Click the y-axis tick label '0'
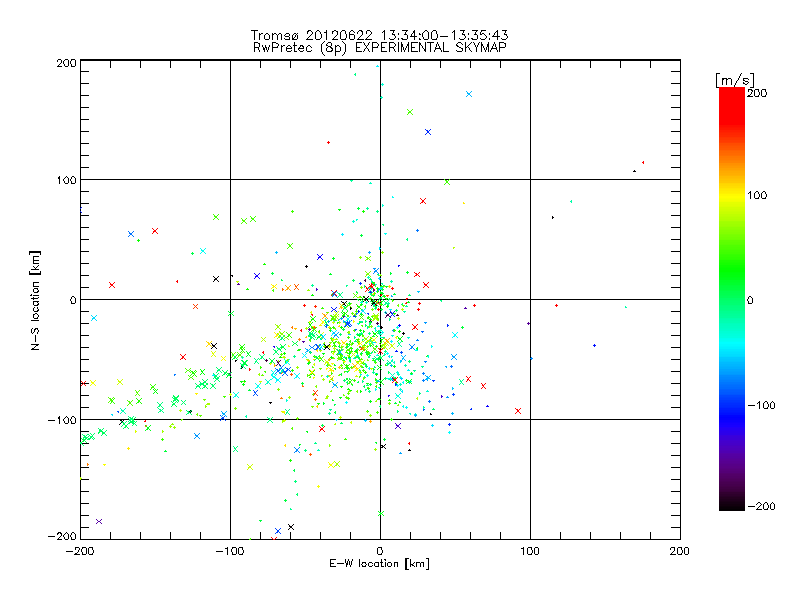800x600 pixels. [x=73, y=301]
